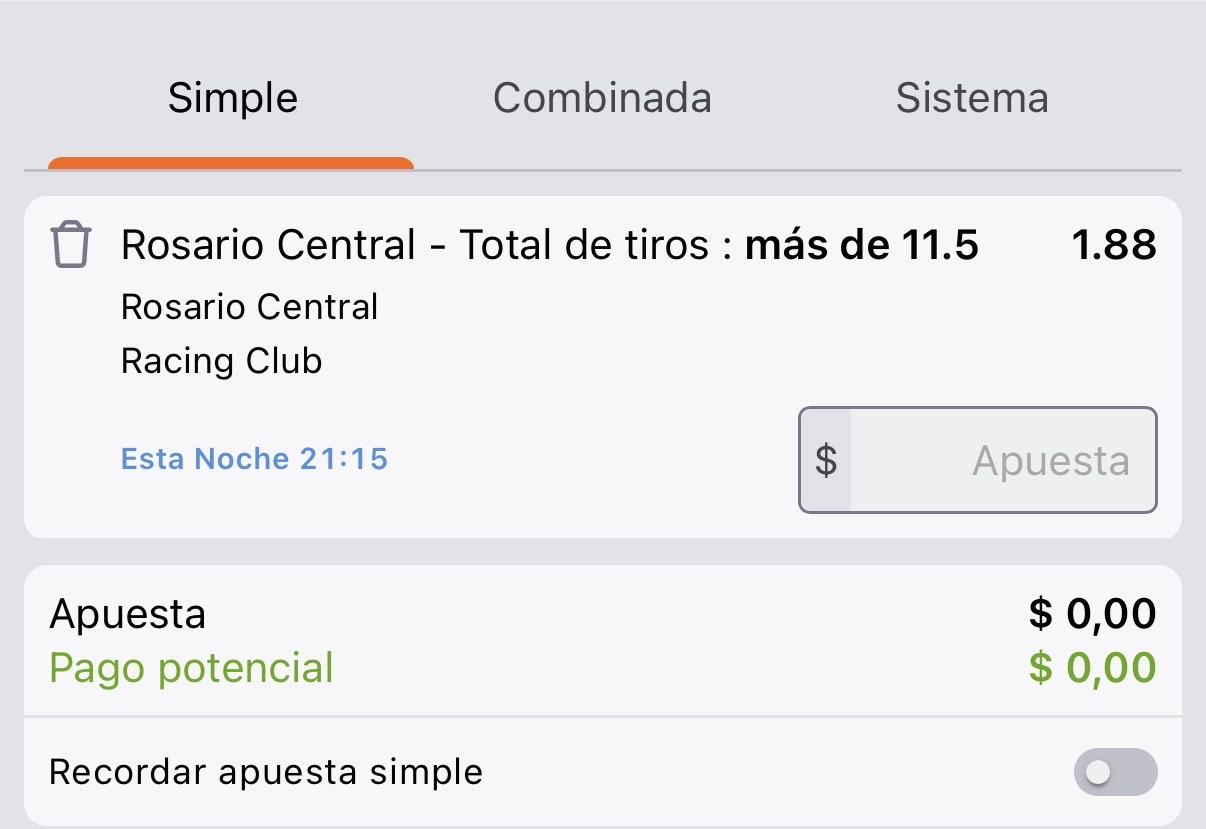Click the black Apuesta total amount
The height and width of the screenshot is (829, 1206).
[1093, 614]
